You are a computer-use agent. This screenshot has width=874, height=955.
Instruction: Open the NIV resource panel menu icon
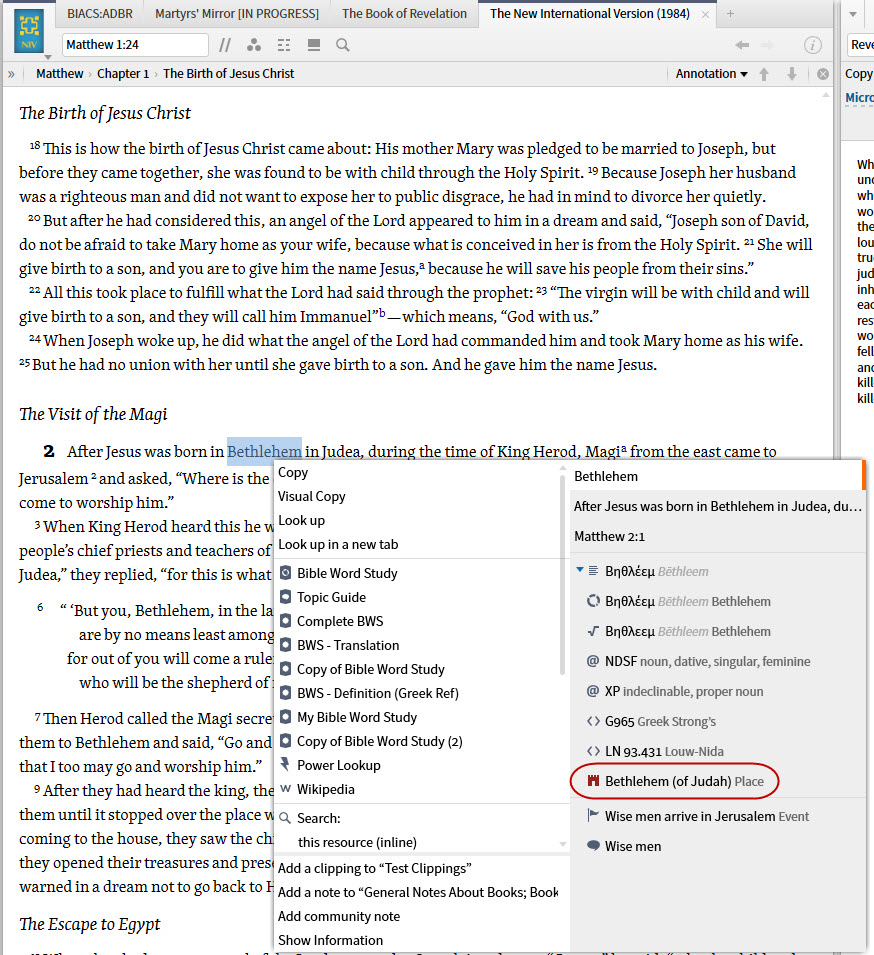(x=29, y=32)
